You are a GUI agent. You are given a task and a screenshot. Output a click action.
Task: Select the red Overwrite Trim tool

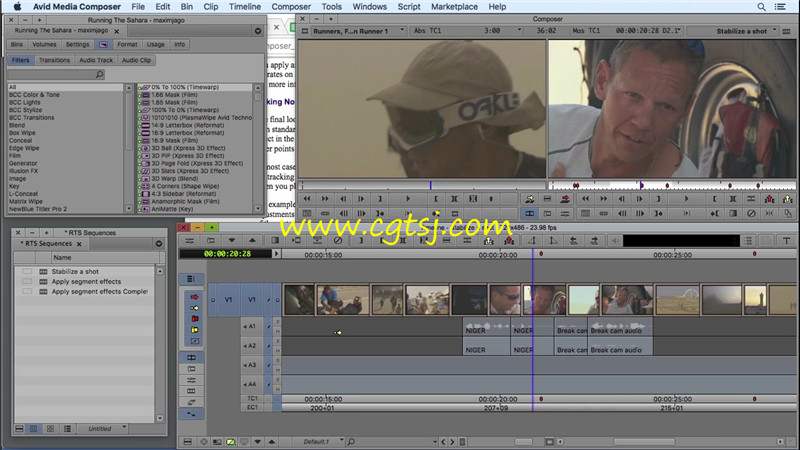coord(194,319)
